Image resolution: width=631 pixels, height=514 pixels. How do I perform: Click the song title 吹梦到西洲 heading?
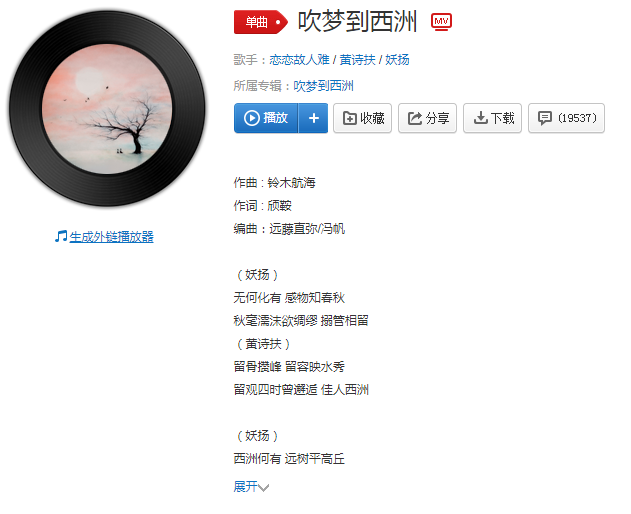coord(357,21)
